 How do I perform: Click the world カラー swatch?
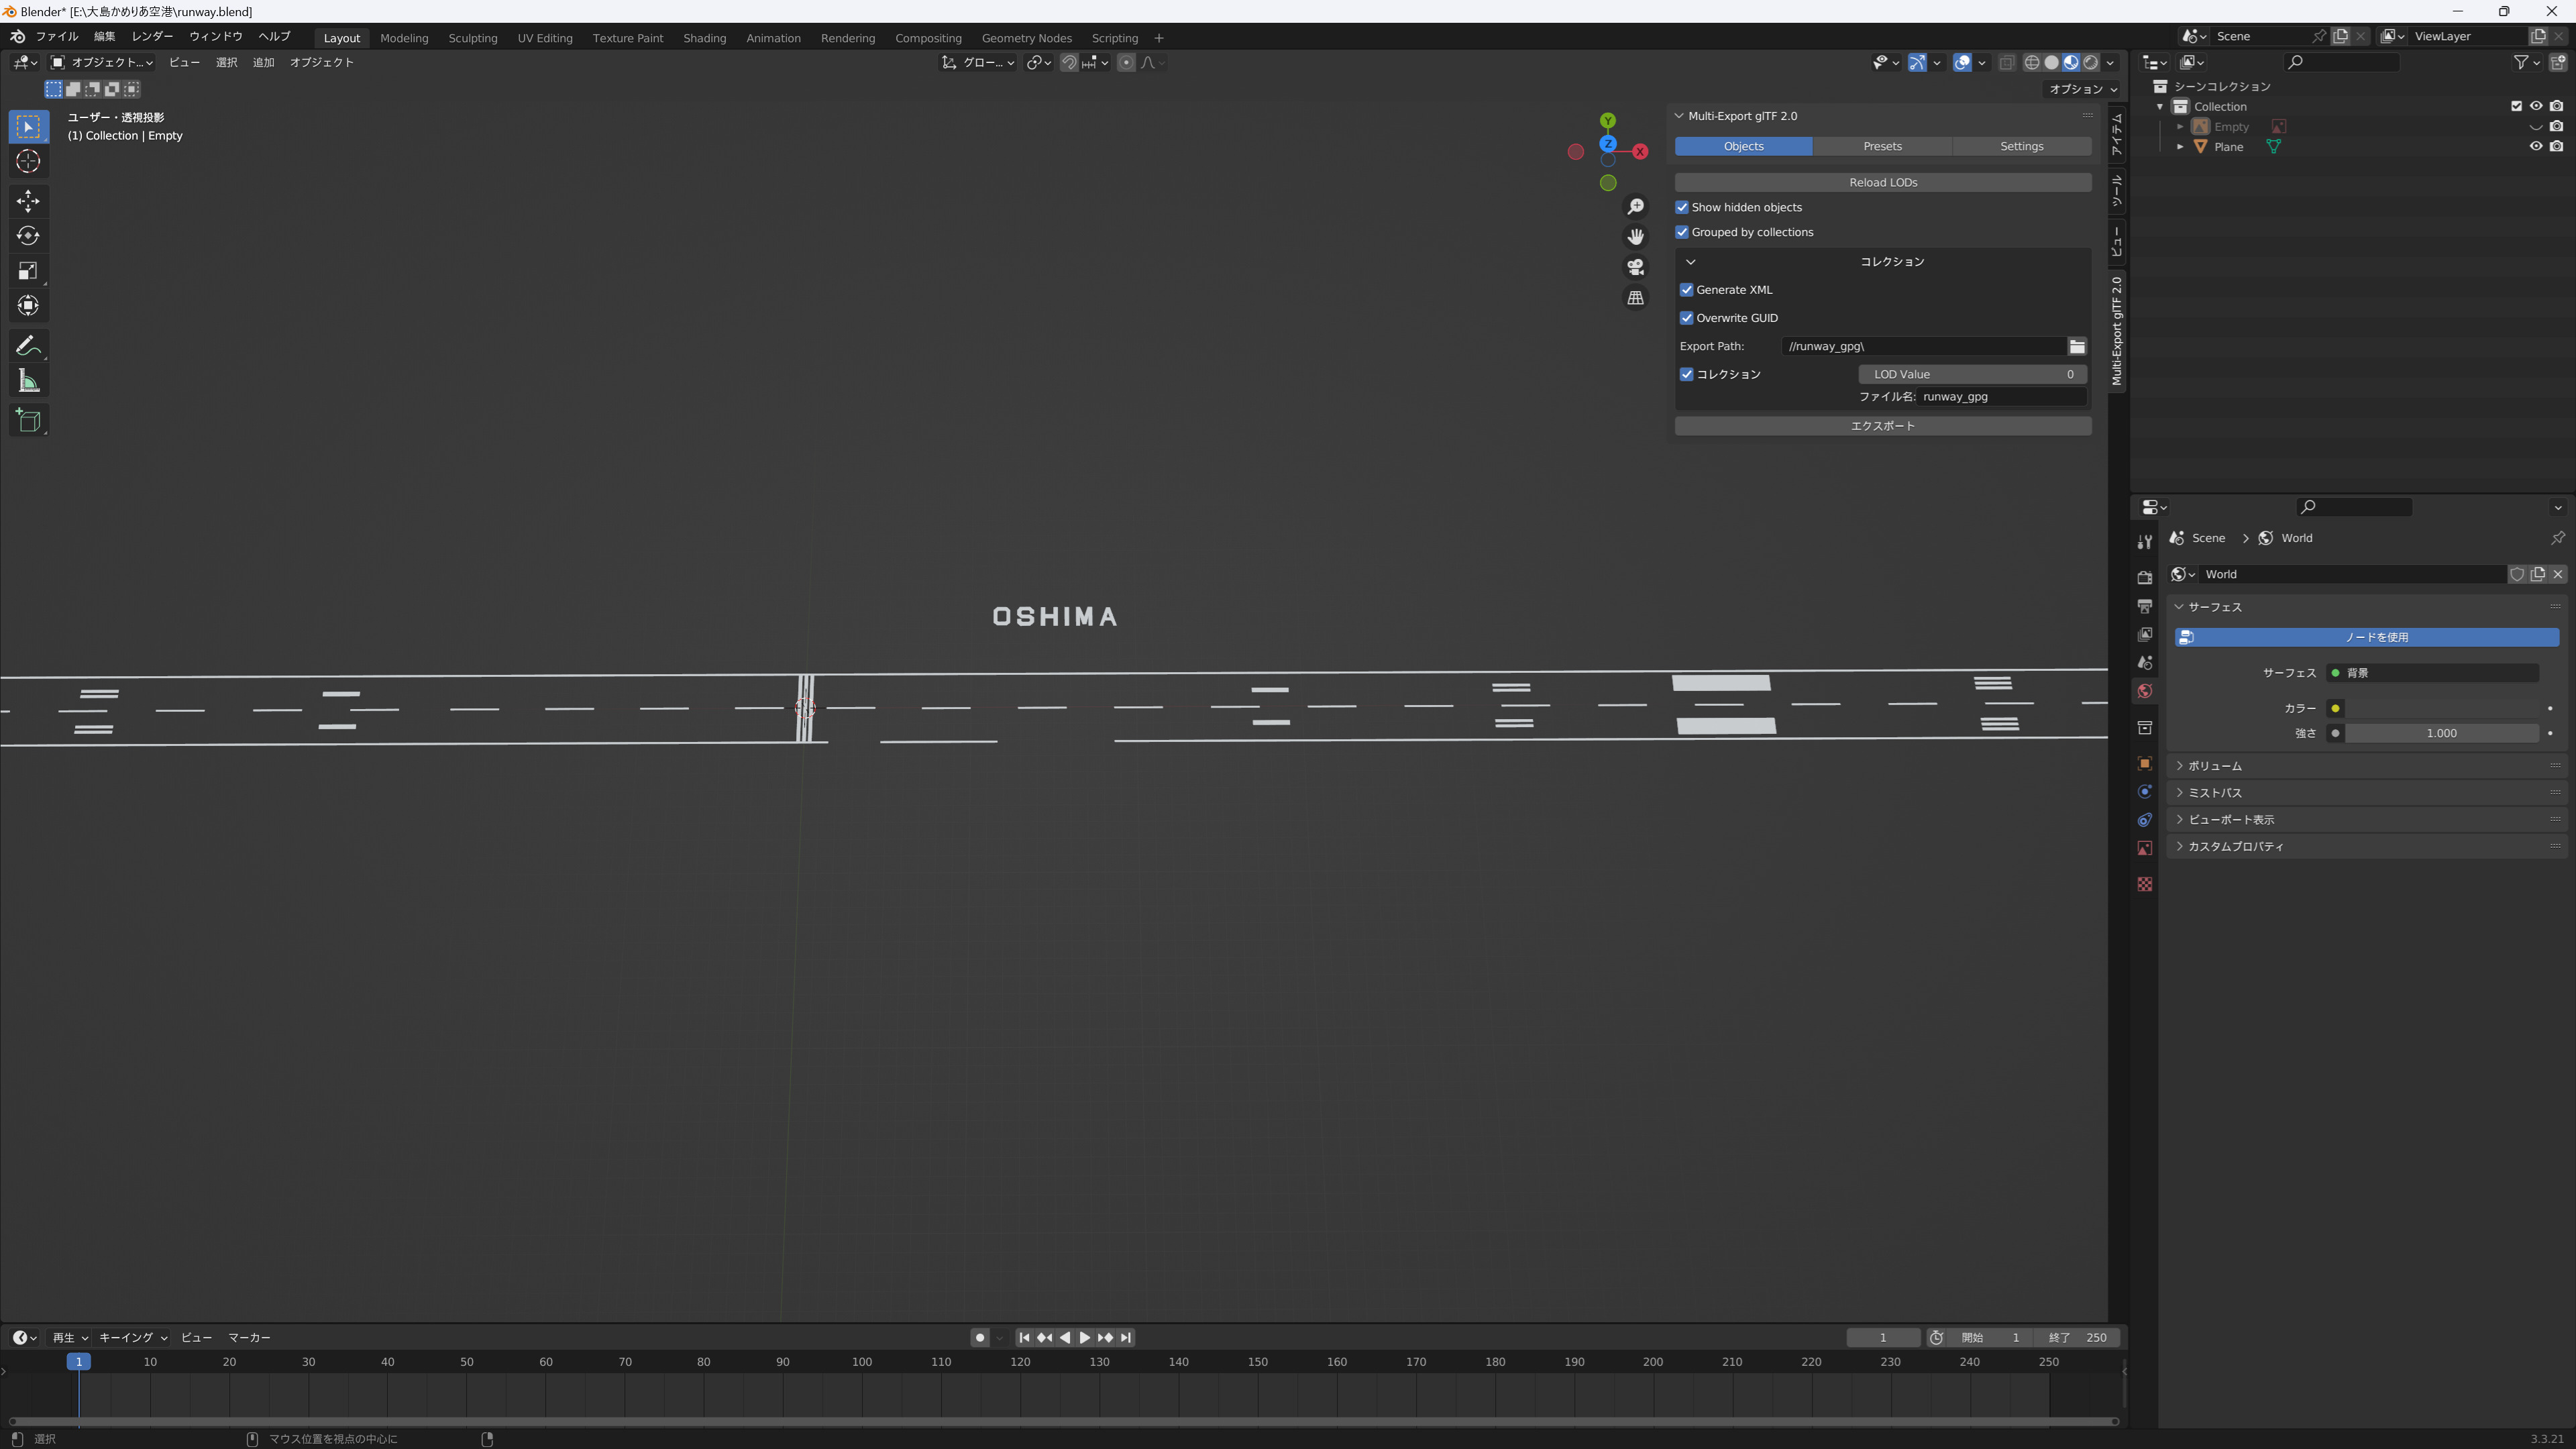[2441, 709]
